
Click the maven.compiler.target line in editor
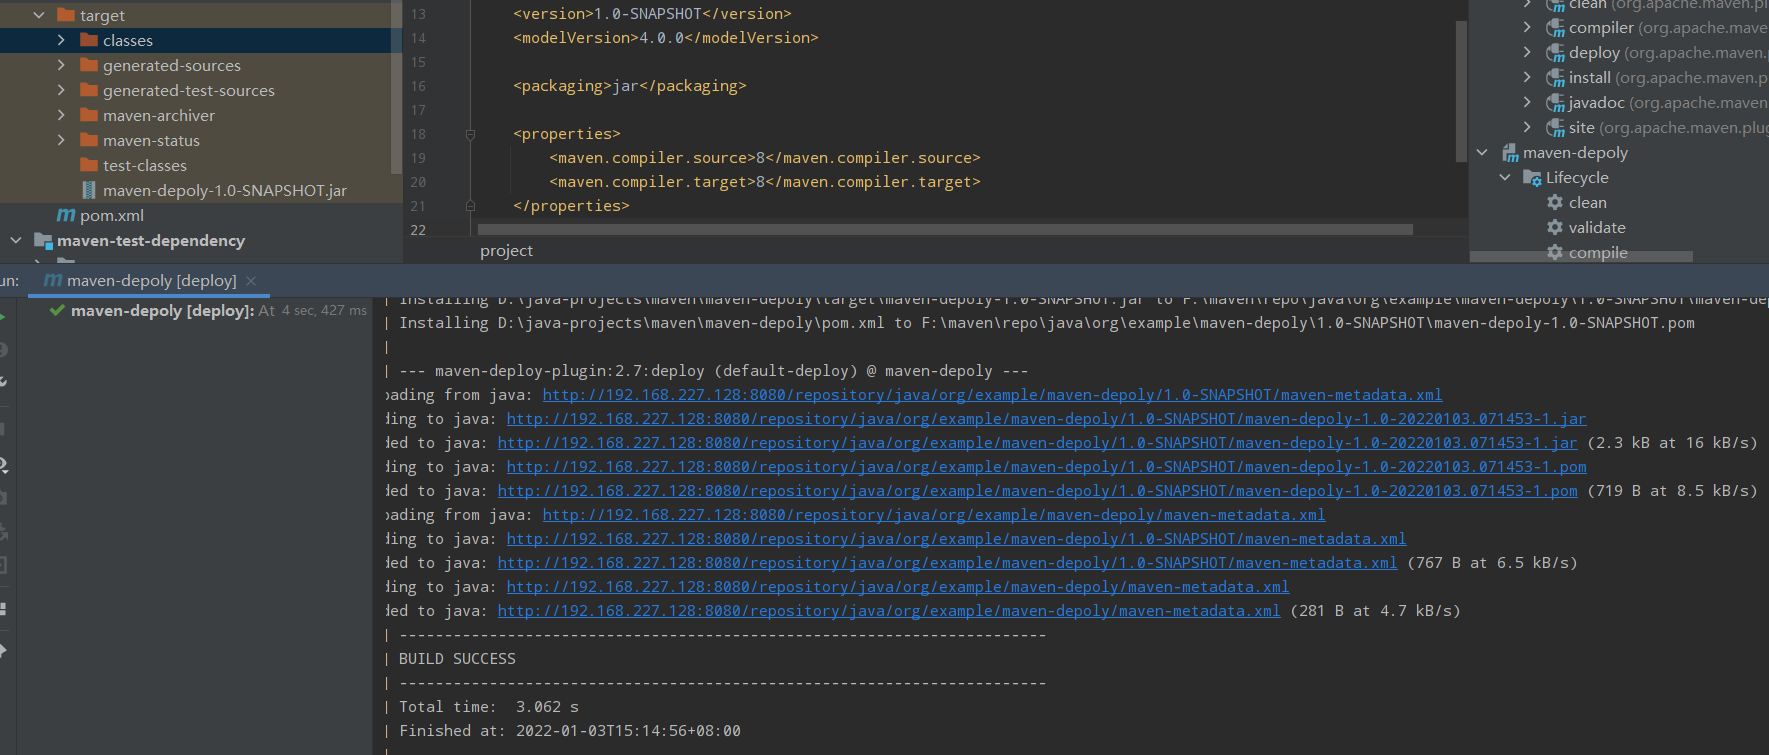click(764, 182)
